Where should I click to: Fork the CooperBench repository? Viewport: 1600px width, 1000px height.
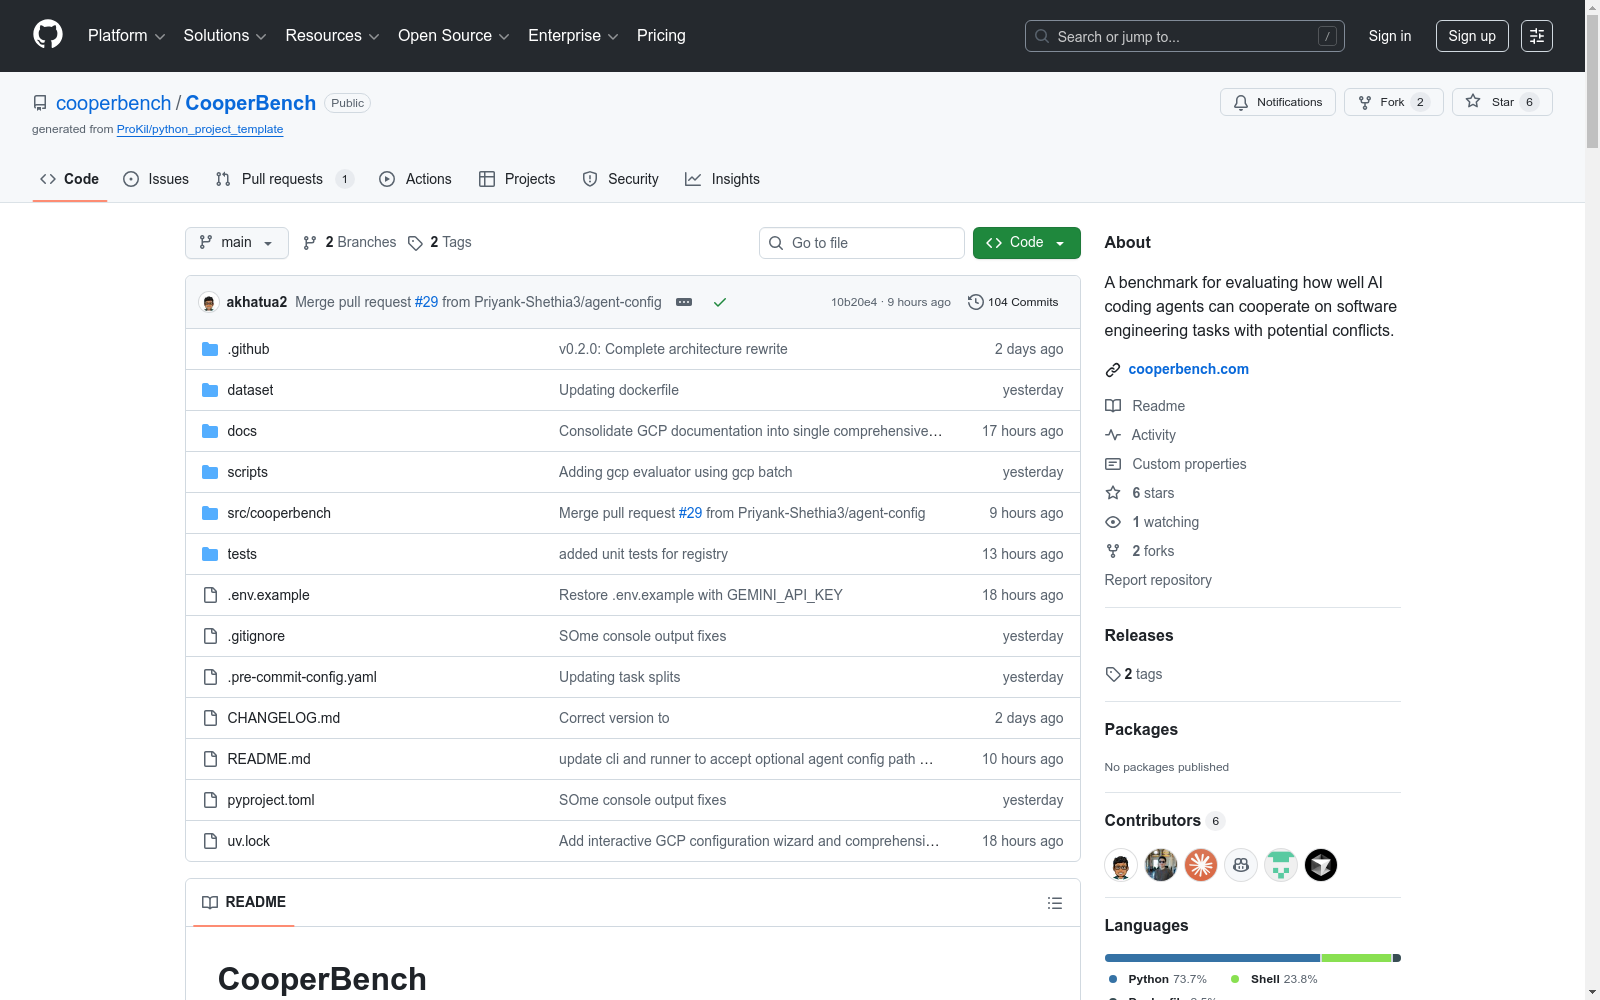[1393, 102]
